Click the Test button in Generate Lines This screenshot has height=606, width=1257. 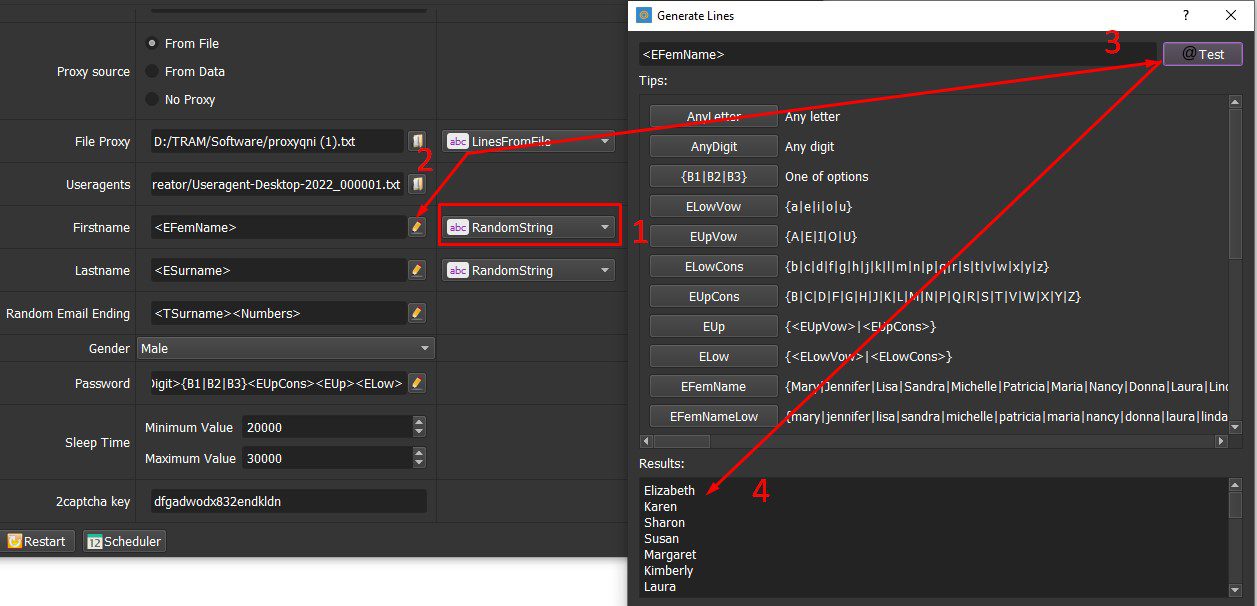(x=1203, y=54)
